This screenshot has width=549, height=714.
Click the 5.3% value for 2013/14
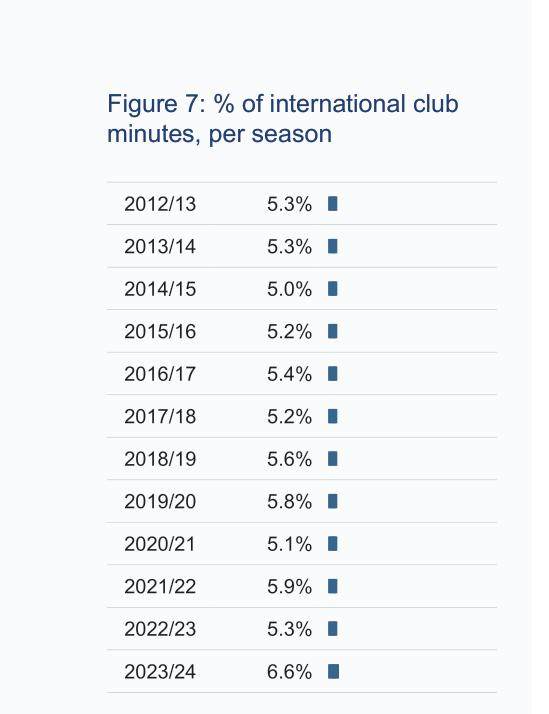pos(290,246)
